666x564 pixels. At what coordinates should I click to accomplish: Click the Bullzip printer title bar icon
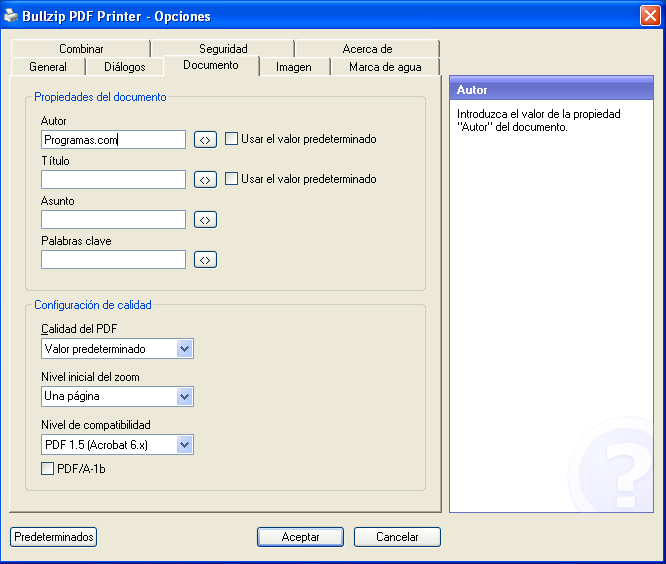[x=11, y=16]
